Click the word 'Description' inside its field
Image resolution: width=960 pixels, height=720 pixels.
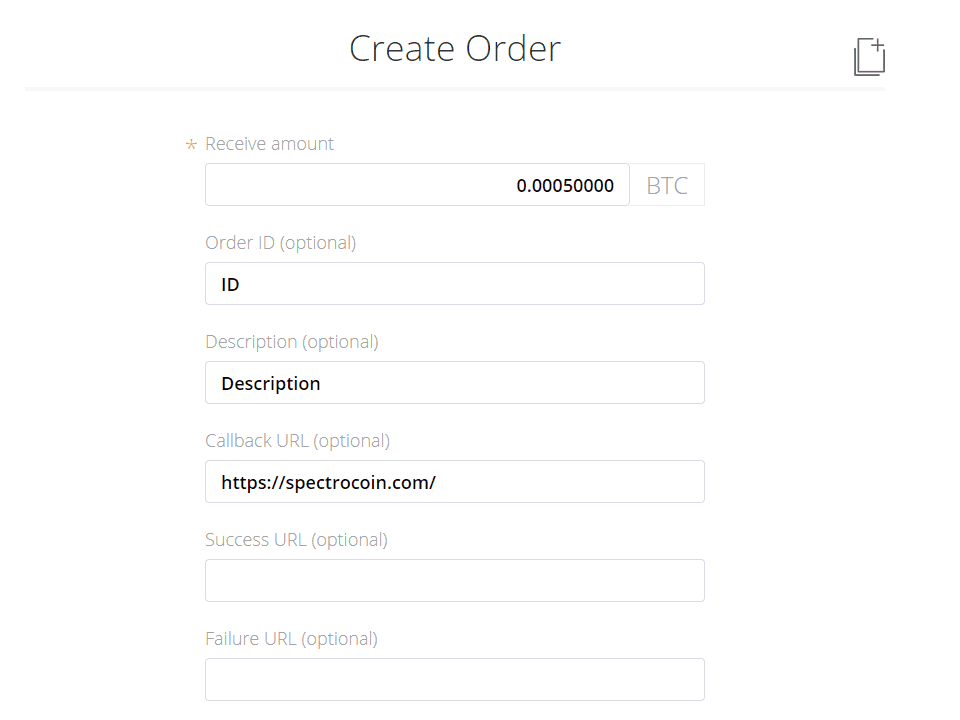click(x=271, y=384)
